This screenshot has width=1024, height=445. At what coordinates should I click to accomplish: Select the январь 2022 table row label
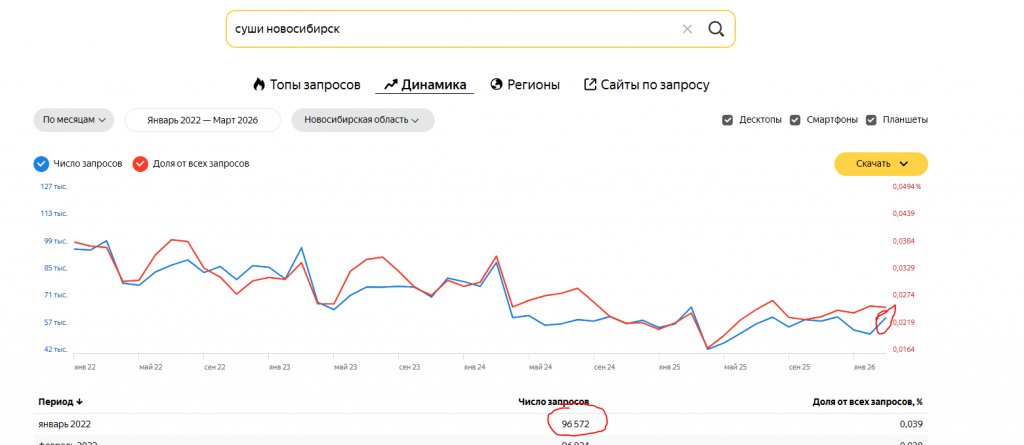coord(65,424)
